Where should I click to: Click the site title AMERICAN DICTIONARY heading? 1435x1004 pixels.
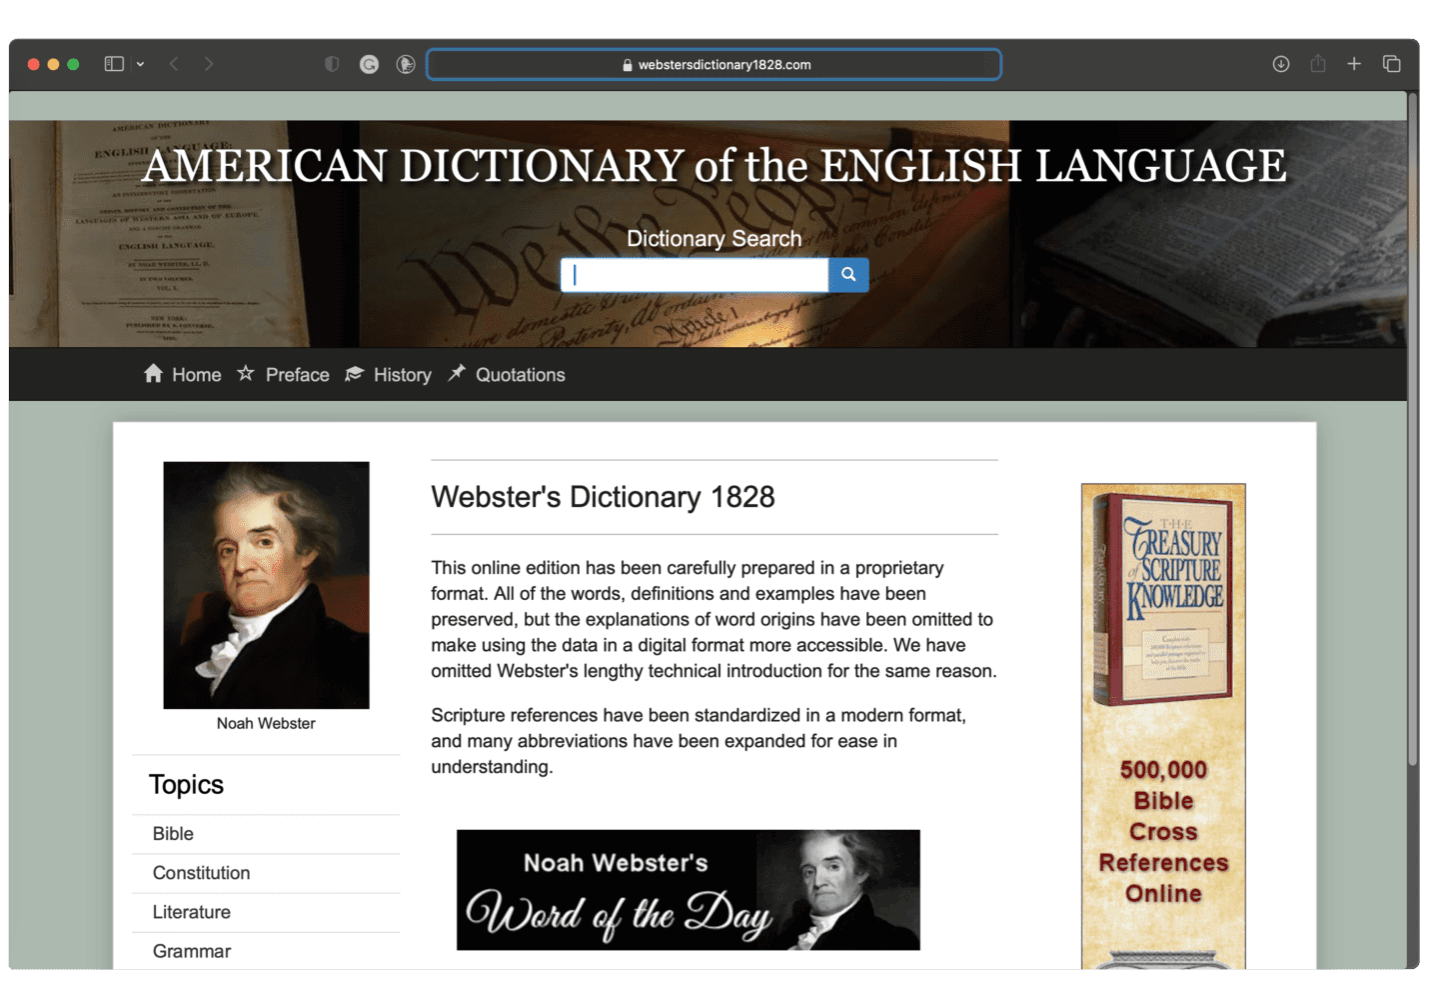tap(714, 166)
